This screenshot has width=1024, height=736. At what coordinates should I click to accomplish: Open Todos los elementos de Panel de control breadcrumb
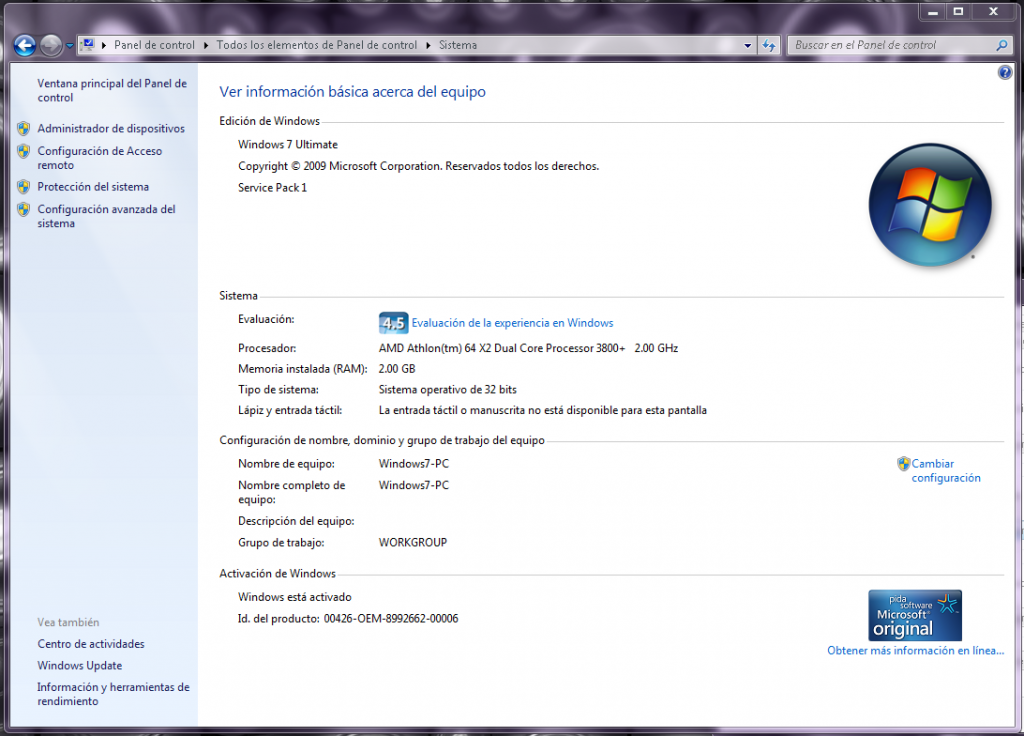(317, 45)
